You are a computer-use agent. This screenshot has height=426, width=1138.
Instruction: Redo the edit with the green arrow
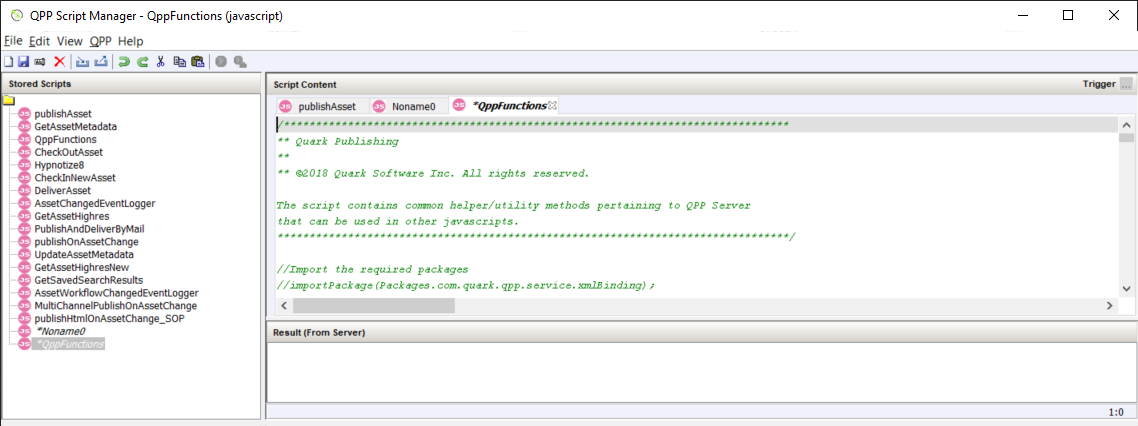[x=142, y=62]
